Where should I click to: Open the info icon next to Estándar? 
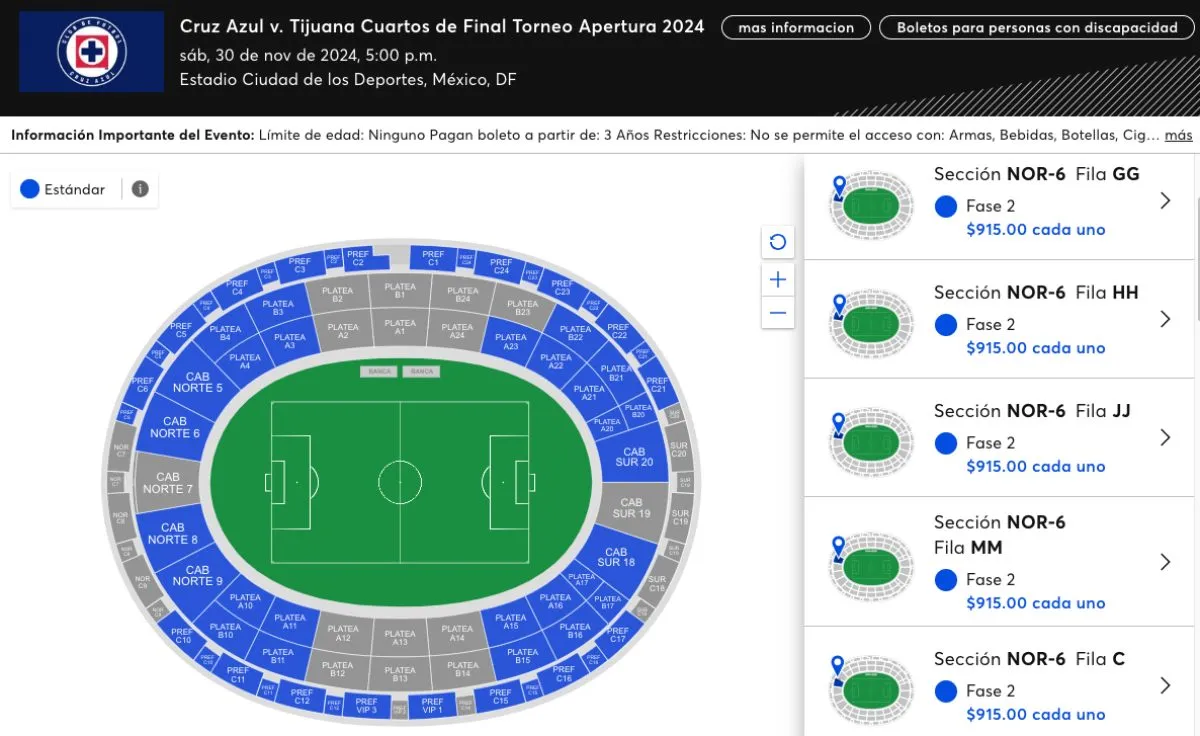[140, 189]
